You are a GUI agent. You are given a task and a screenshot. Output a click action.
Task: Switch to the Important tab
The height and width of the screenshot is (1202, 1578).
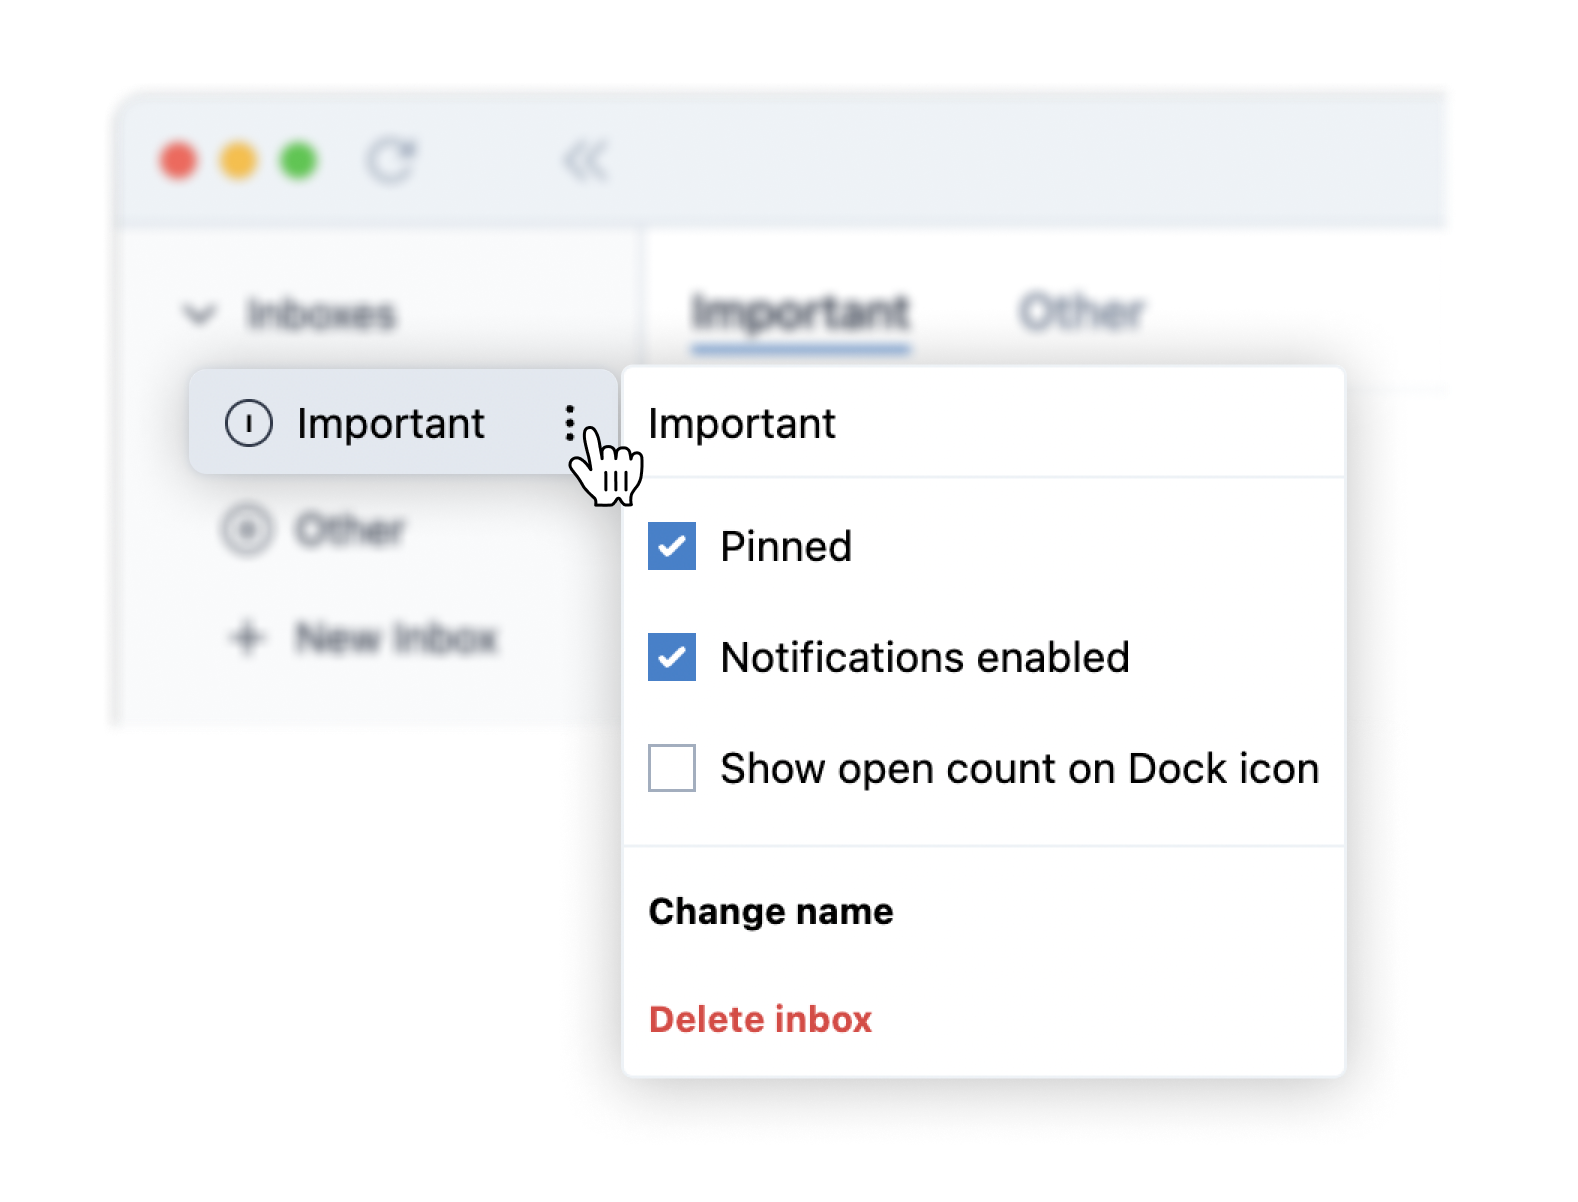click(800, 312)
